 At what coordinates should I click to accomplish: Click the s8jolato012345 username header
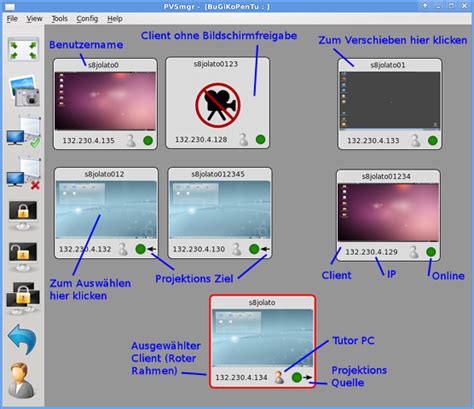pos(218,174)
